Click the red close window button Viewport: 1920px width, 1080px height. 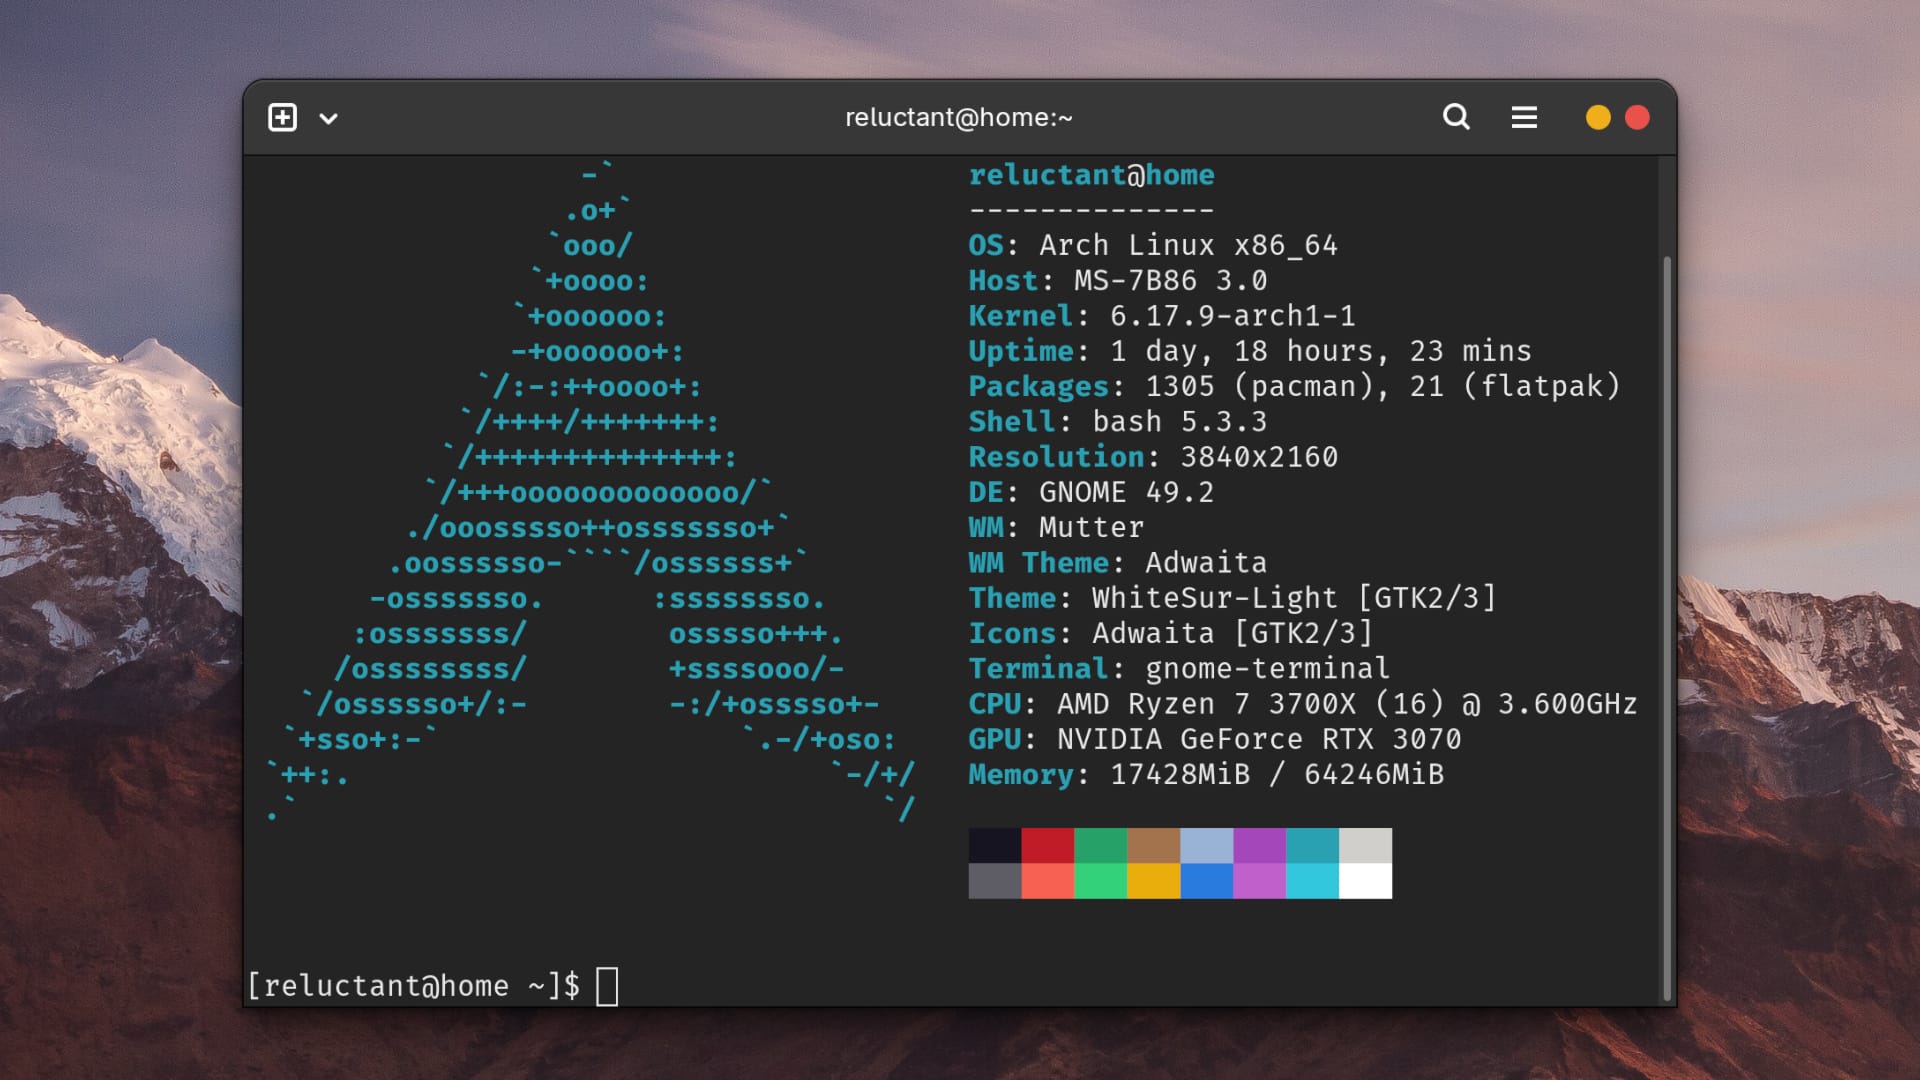[x=1637, y=117]
